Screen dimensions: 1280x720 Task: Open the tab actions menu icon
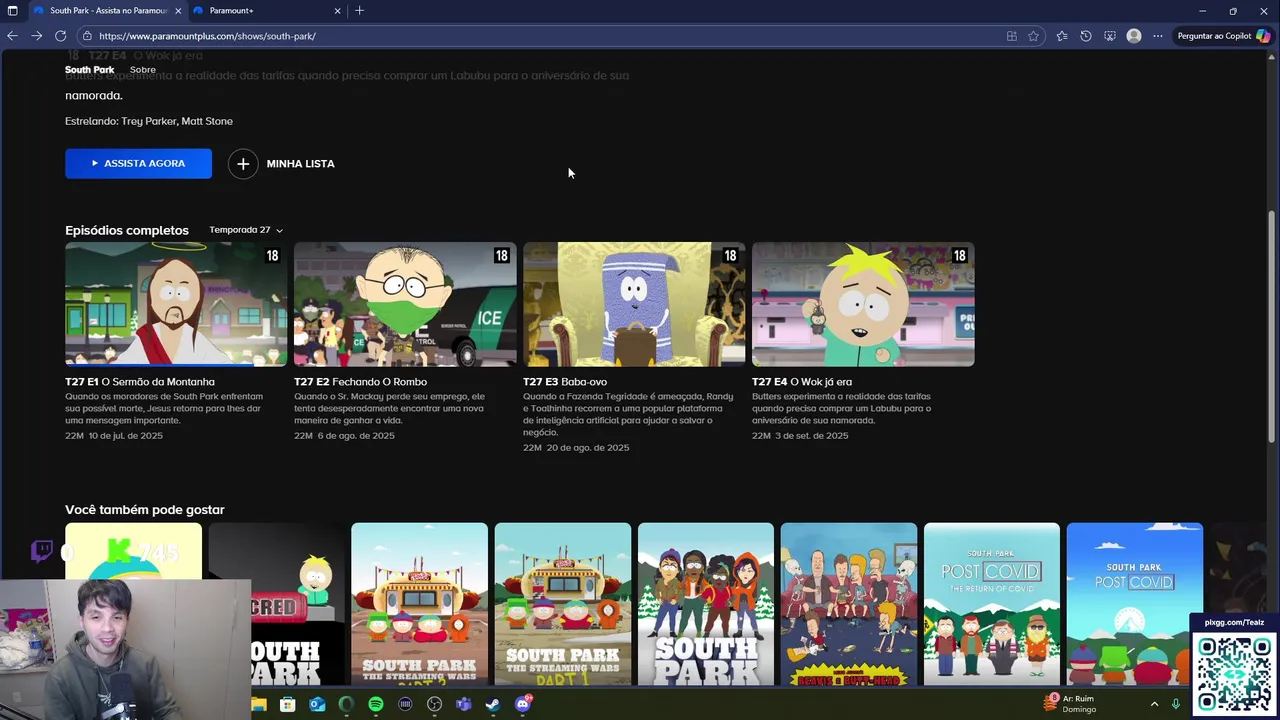click(x=12, y=10)
